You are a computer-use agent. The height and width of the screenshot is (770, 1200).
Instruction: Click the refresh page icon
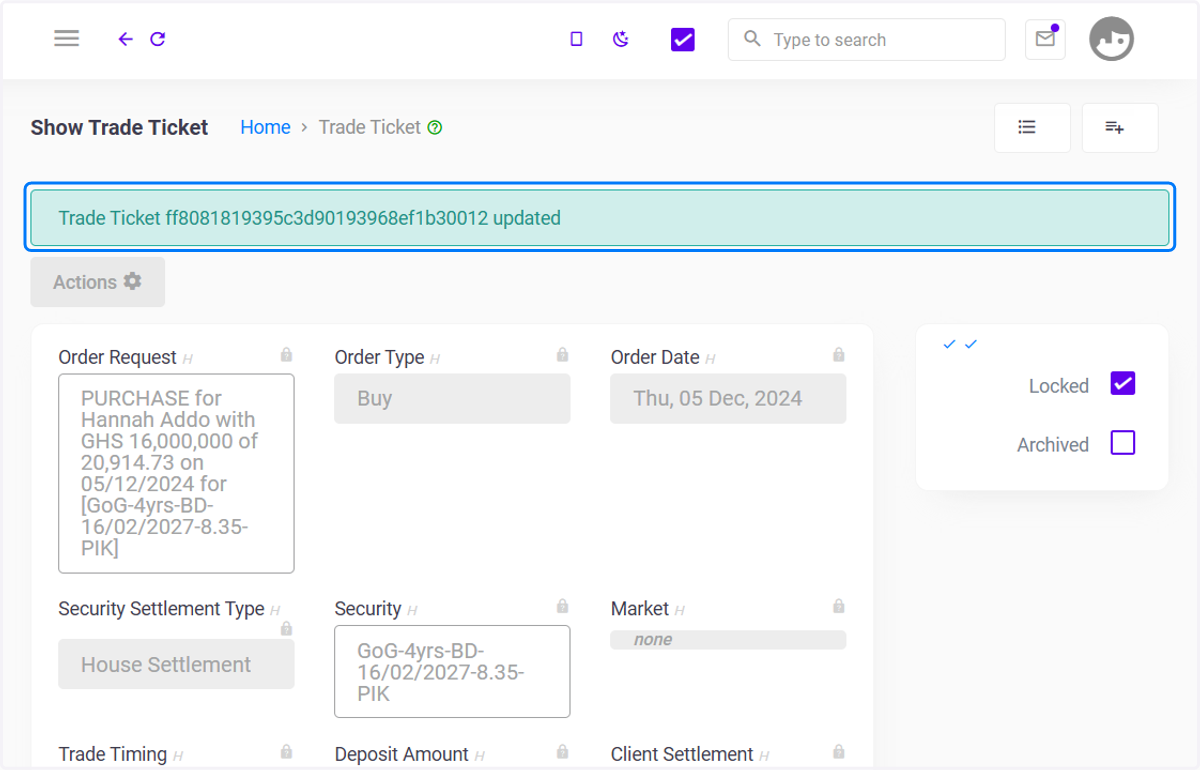pyautogui.click(x=158, y=39)
